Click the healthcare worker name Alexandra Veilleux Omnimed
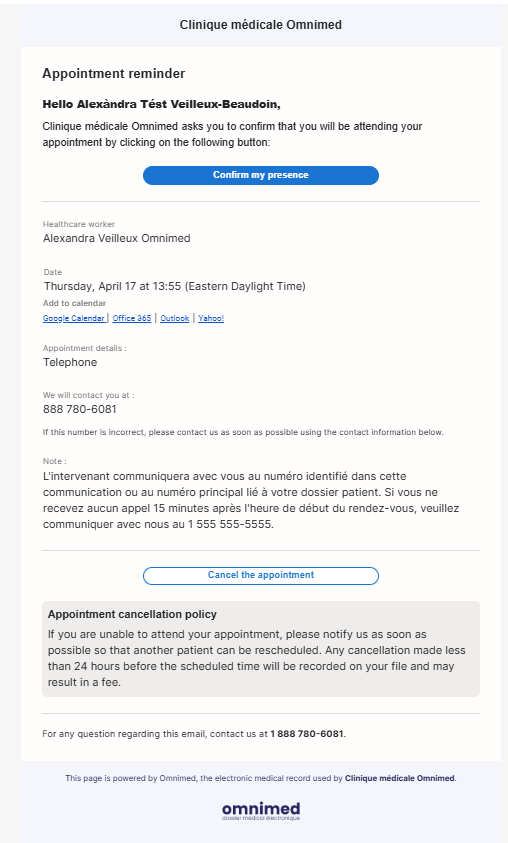The height and width of the screenshot is (843, 508). 117,238
